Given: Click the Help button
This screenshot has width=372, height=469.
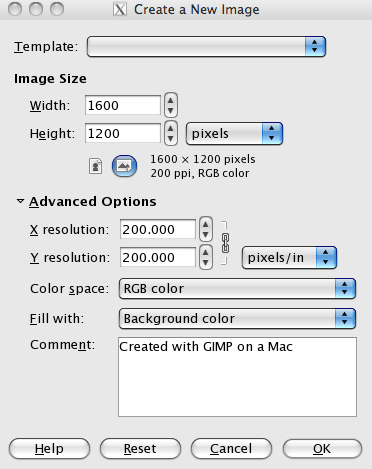Looking at the screenshot, I should click(x=49, y=449).
